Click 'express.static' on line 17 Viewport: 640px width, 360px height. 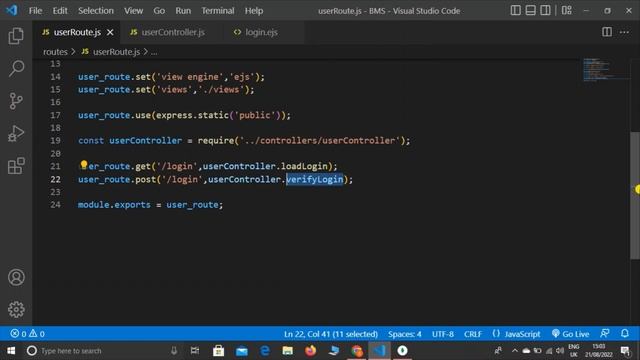click(x=192, y=115)
